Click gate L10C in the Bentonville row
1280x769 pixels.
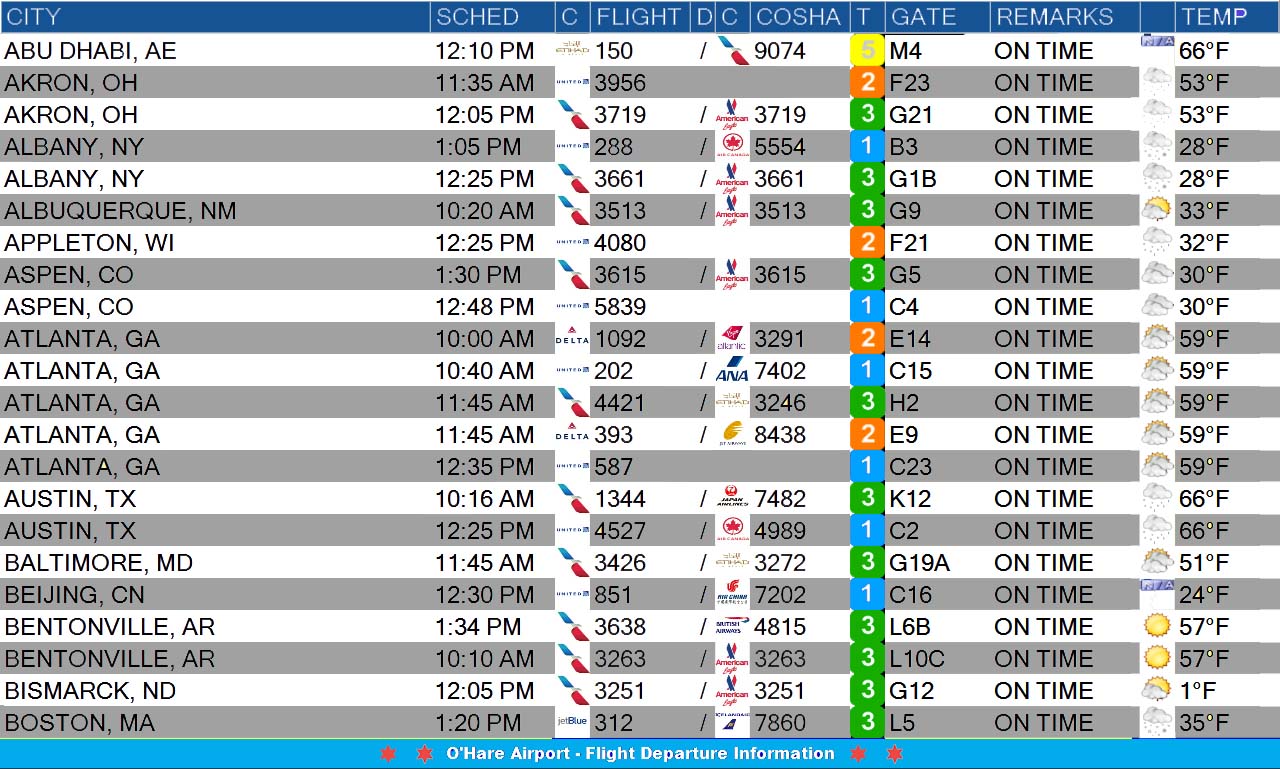[x=917, y=659]
